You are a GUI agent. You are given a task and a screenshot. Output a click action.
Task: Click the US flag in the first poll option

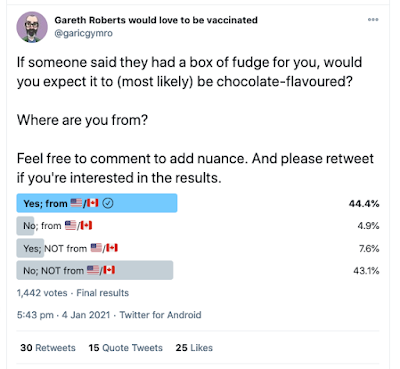pyautogui.click(x=77, y=203)
